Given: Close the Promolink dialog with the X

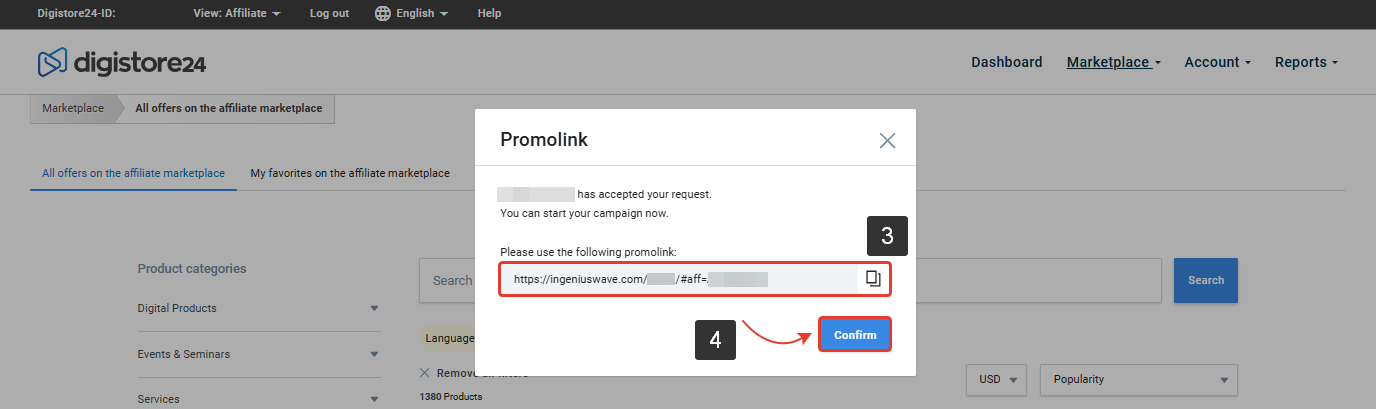Looking at the screenshot, I should point(887,140).
